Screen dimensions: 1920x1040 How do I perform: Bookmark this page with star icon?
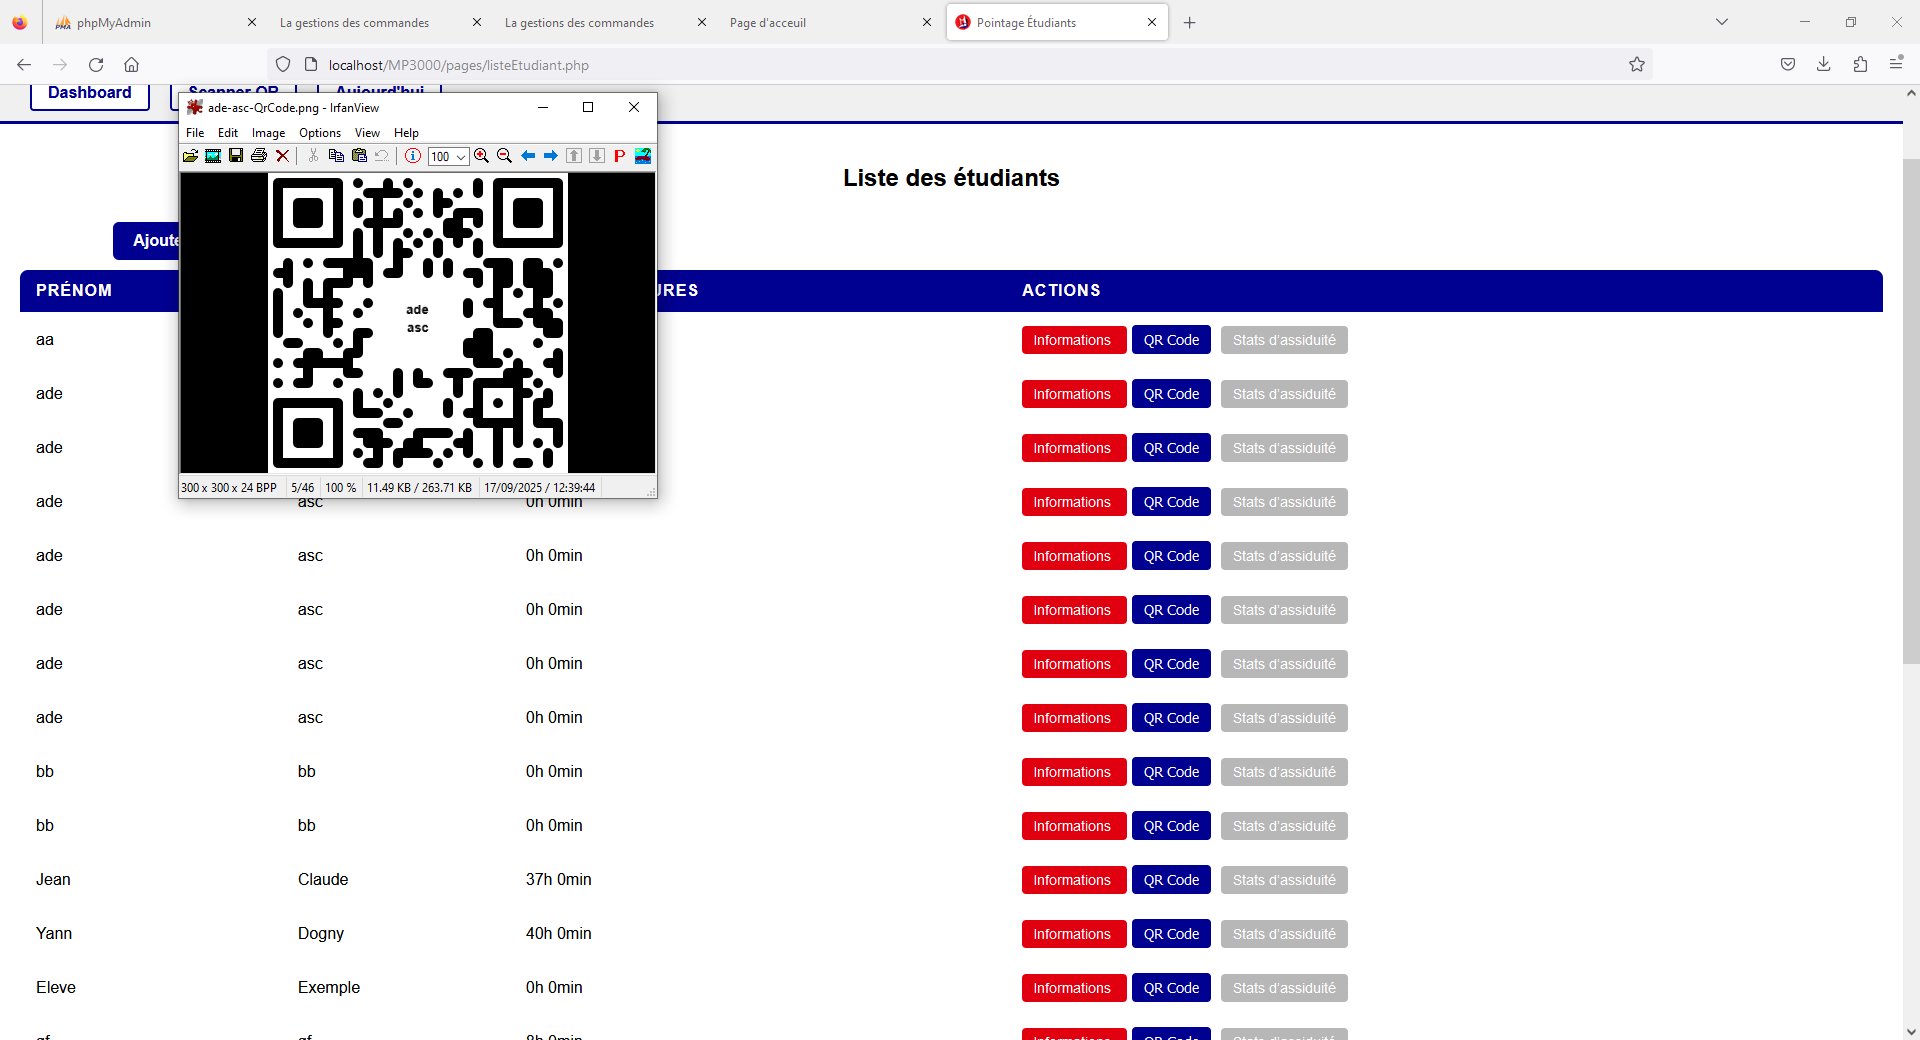(1637, 64)
